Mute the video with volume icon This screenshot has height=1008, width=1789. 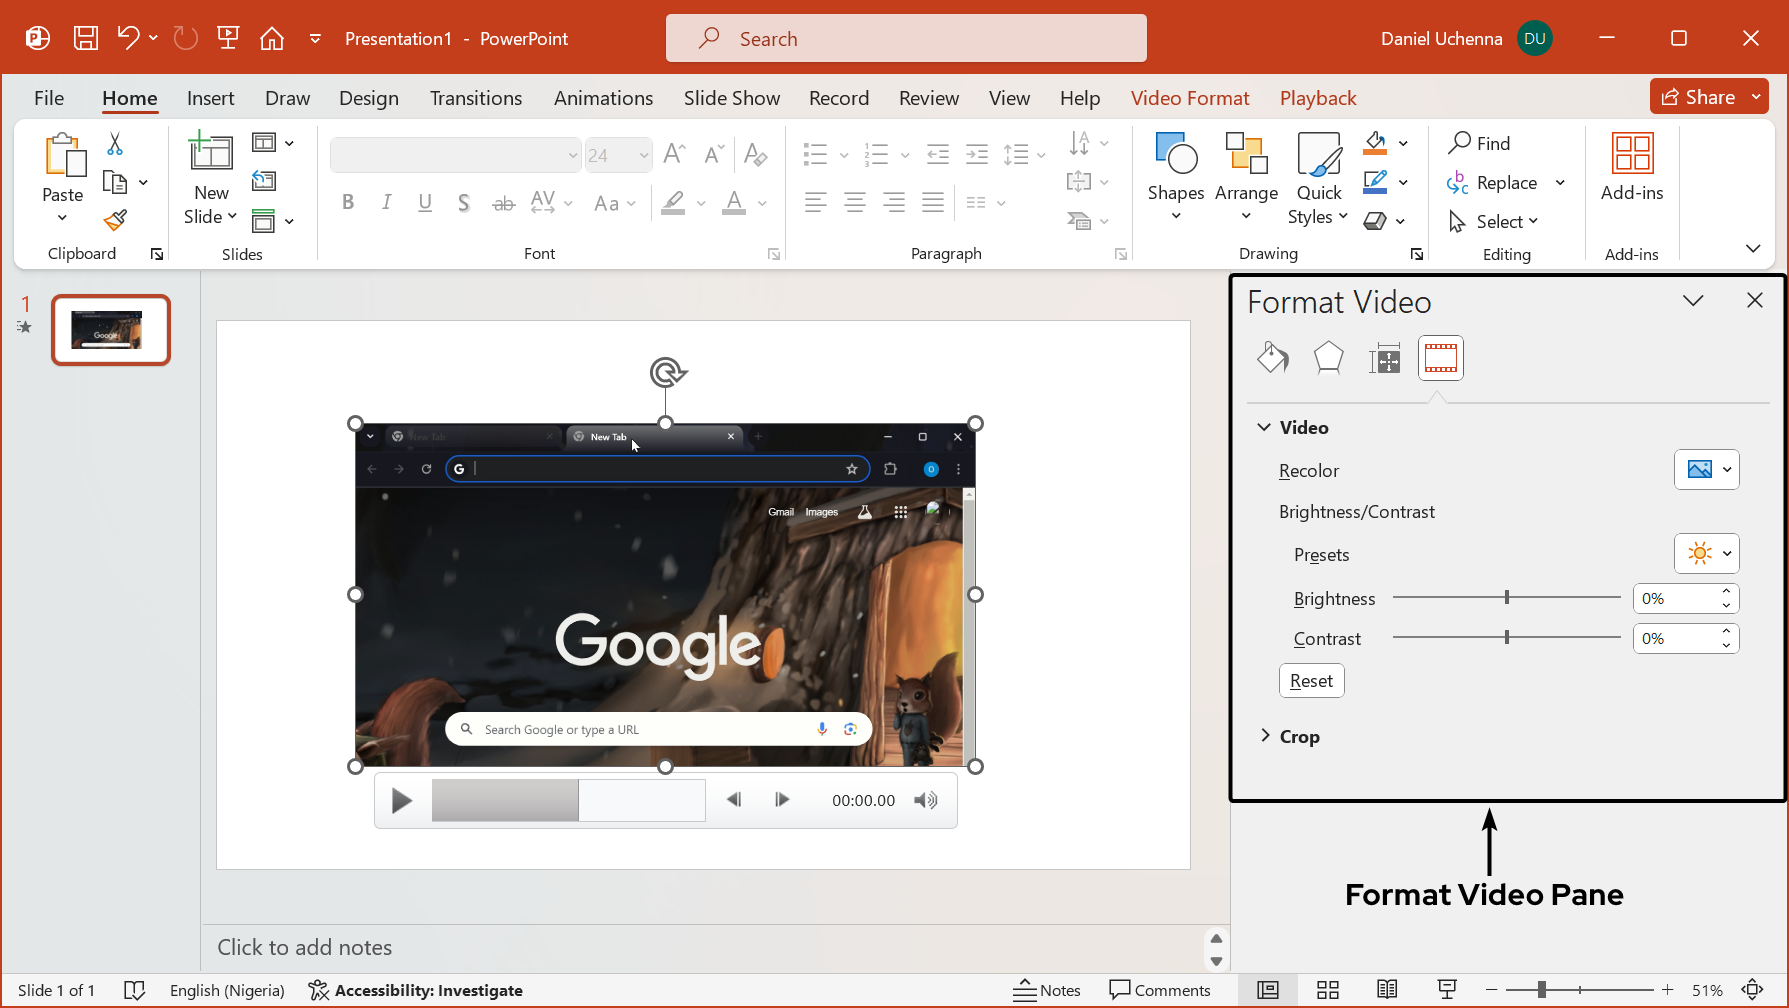[x=926, y=800]
